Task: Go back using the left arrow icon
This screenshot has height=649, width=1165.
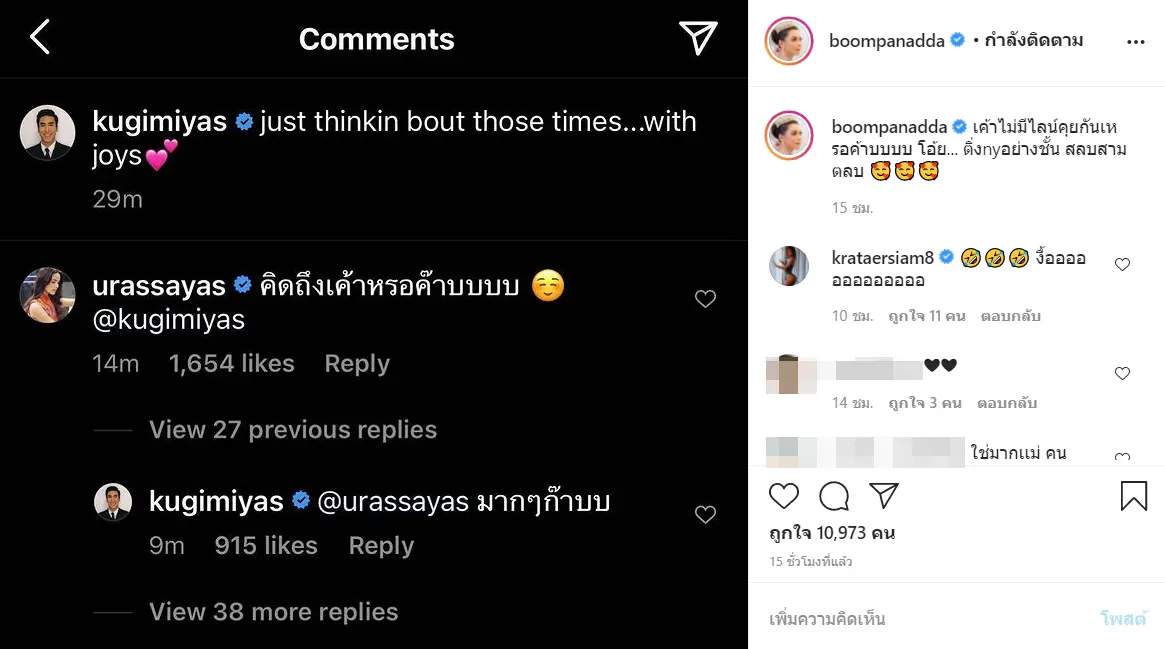Action: tap(40, 38)
